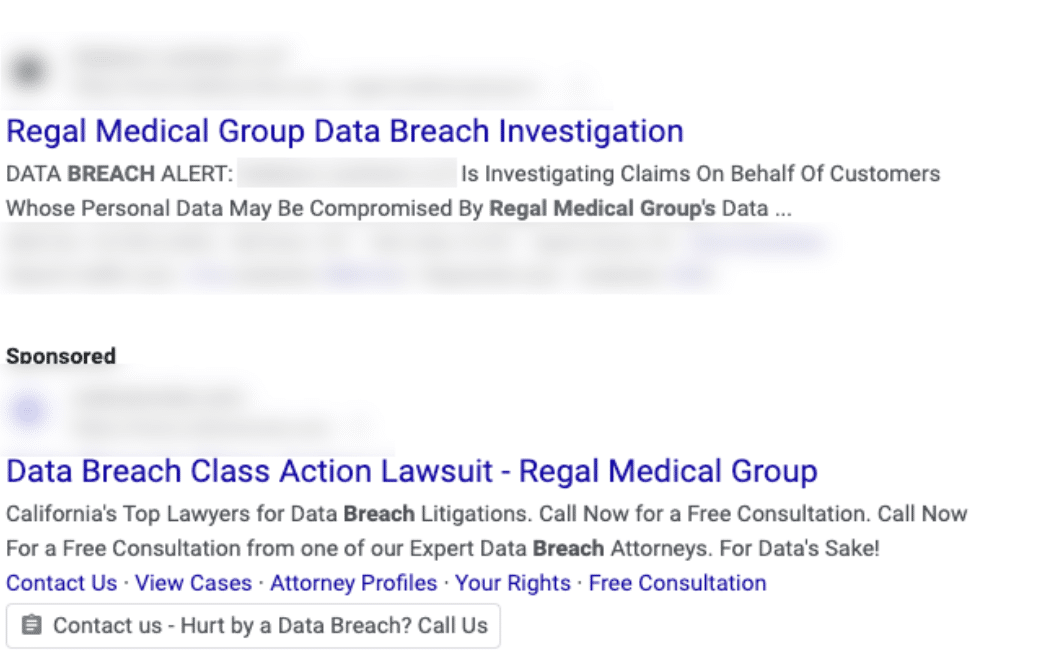1064x660 pixels.
Task: Click the clipboard icon inside the Contact us button
Action: click(x=31, y=625)
